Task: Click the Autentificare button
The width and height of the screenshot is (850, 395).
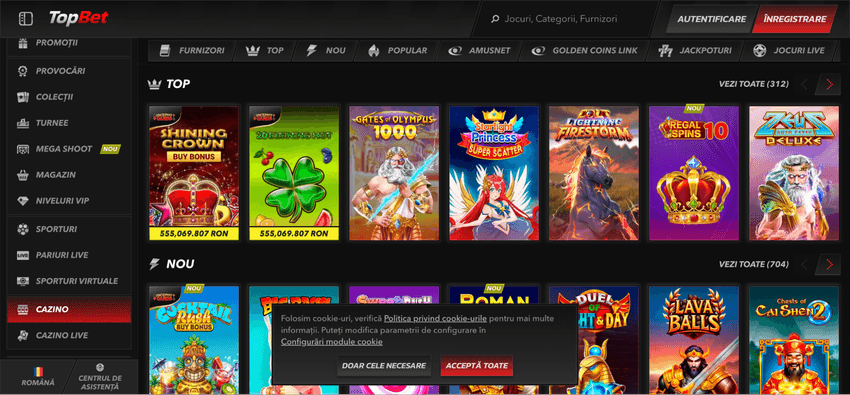Action: point(711,19)
